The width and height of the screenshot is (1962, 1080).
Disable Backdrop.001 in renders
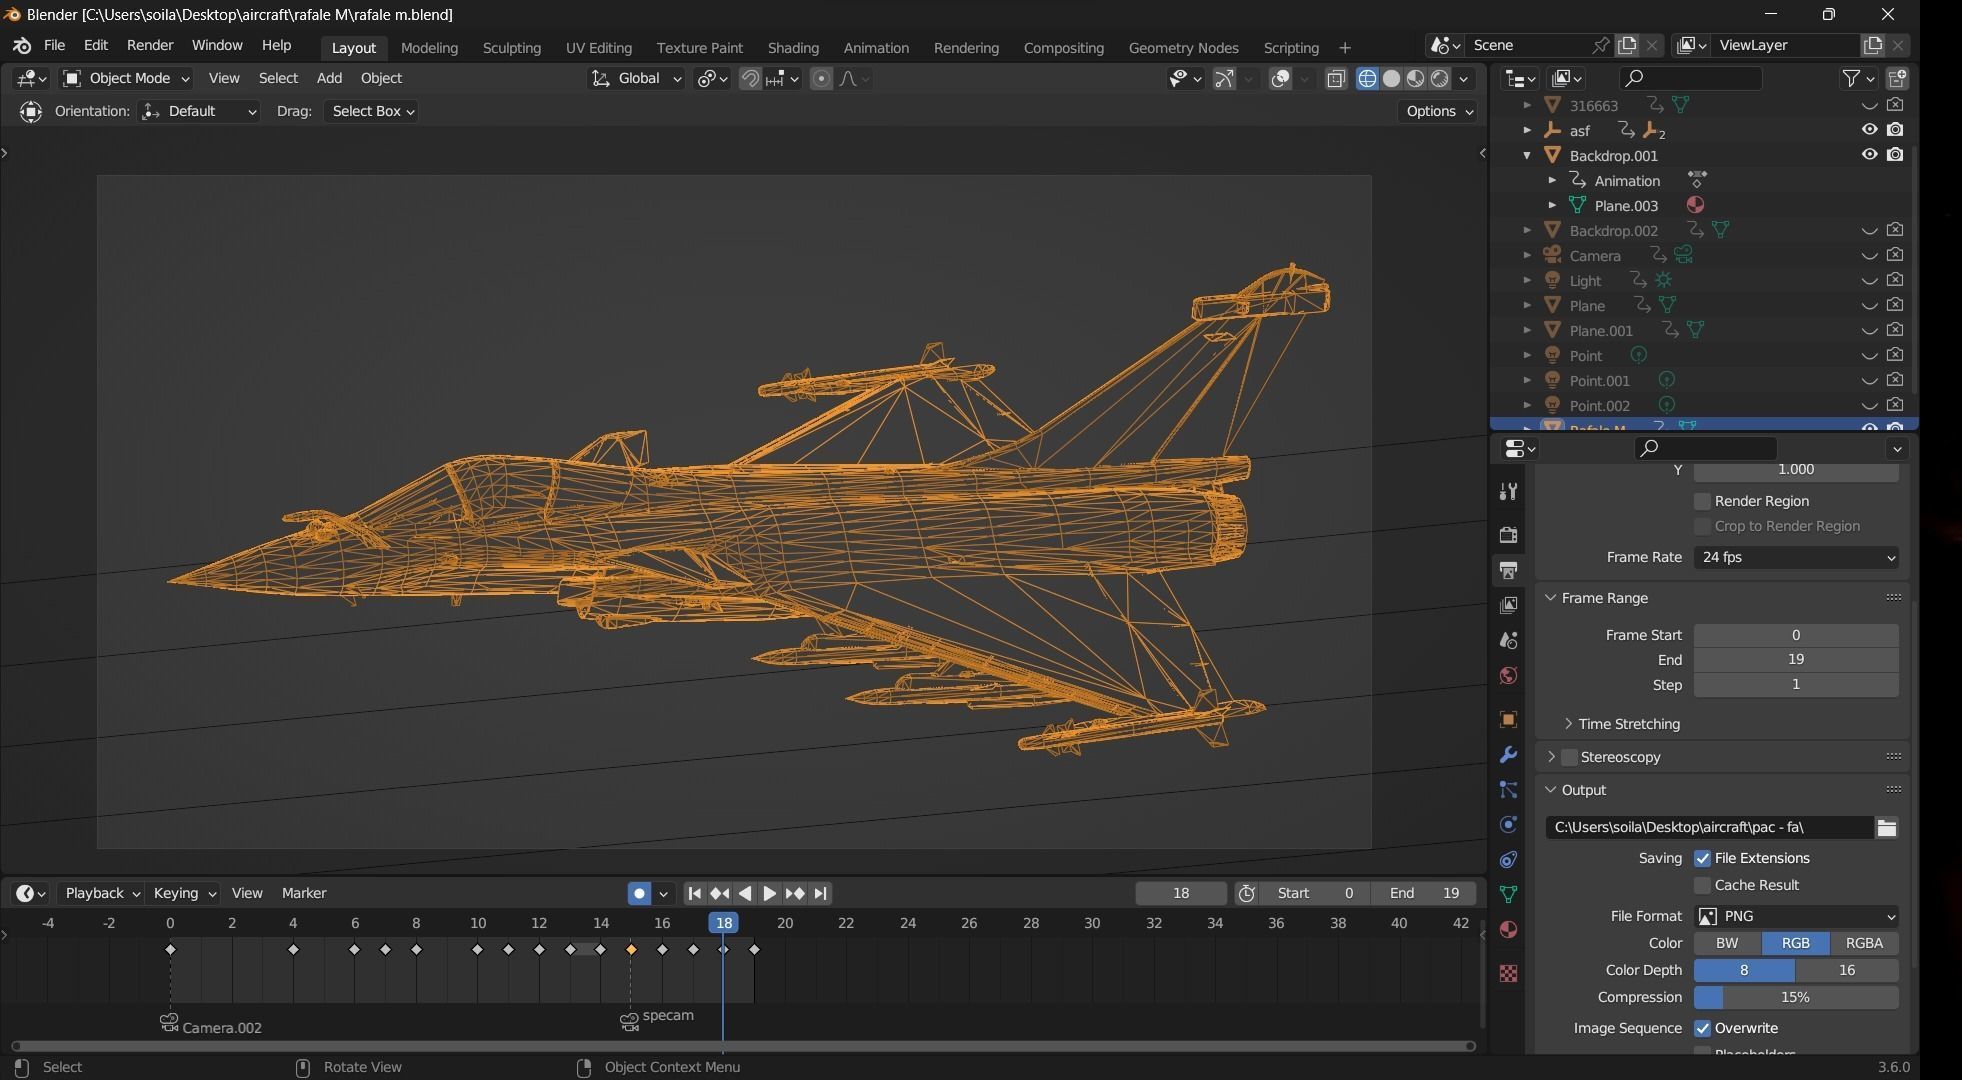(1895, 155)
